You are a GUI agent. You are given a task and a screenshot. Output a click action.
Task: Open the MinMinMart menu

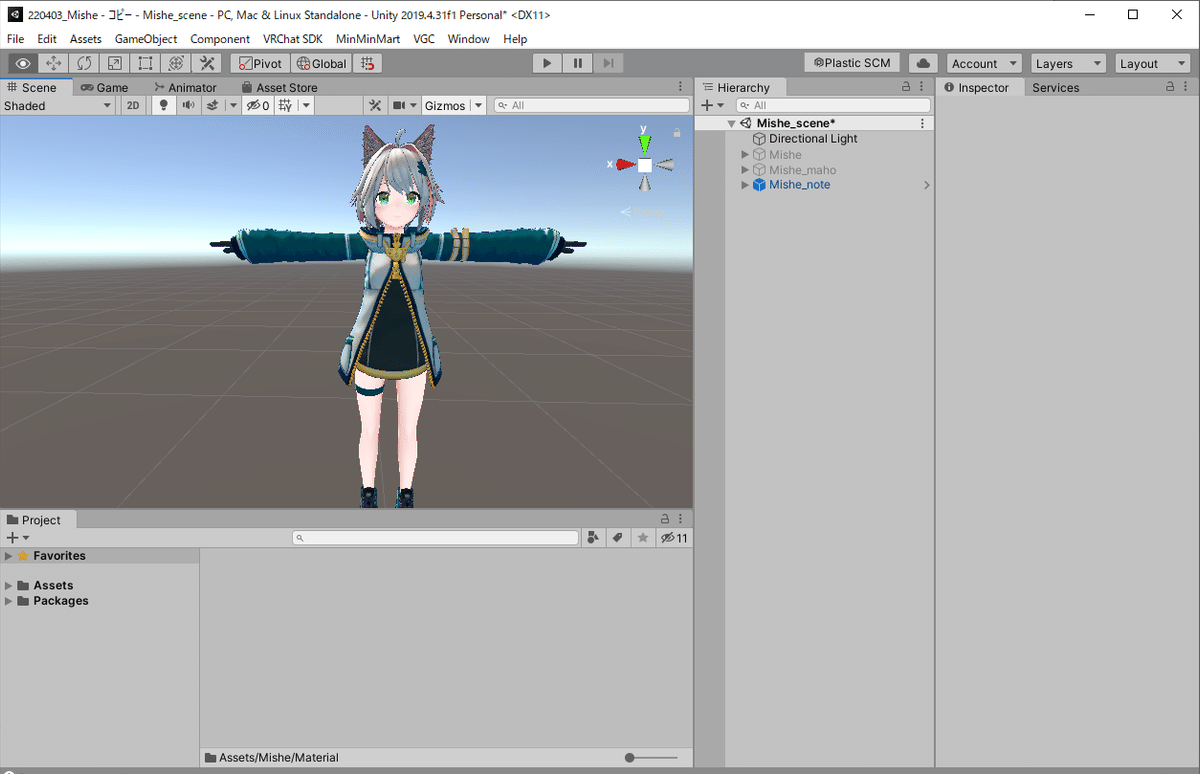368,39
